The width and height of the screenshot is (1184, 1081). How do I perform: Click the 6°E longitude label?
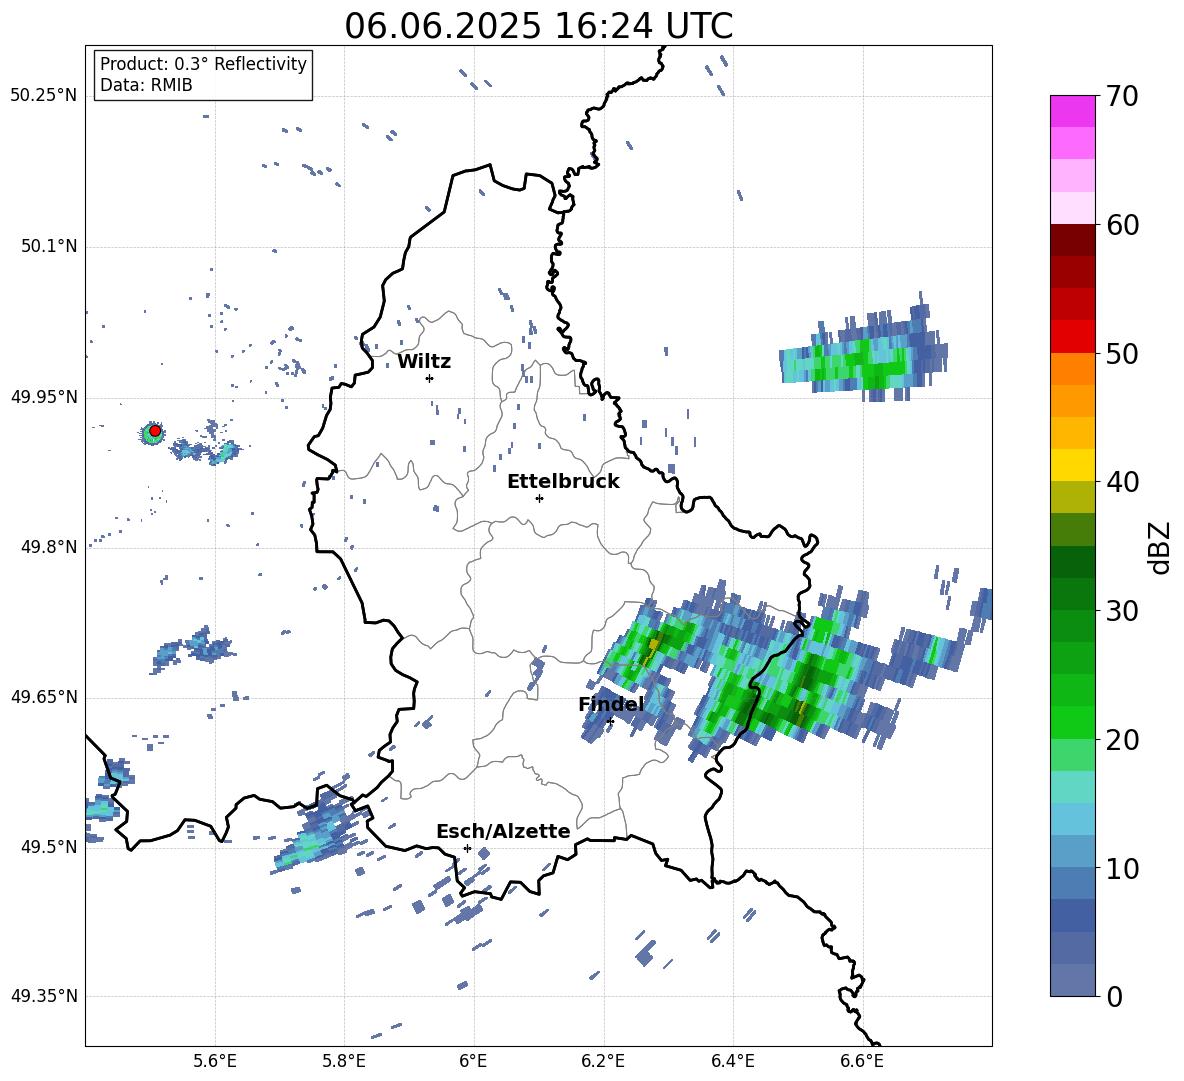pos(473,1061)
